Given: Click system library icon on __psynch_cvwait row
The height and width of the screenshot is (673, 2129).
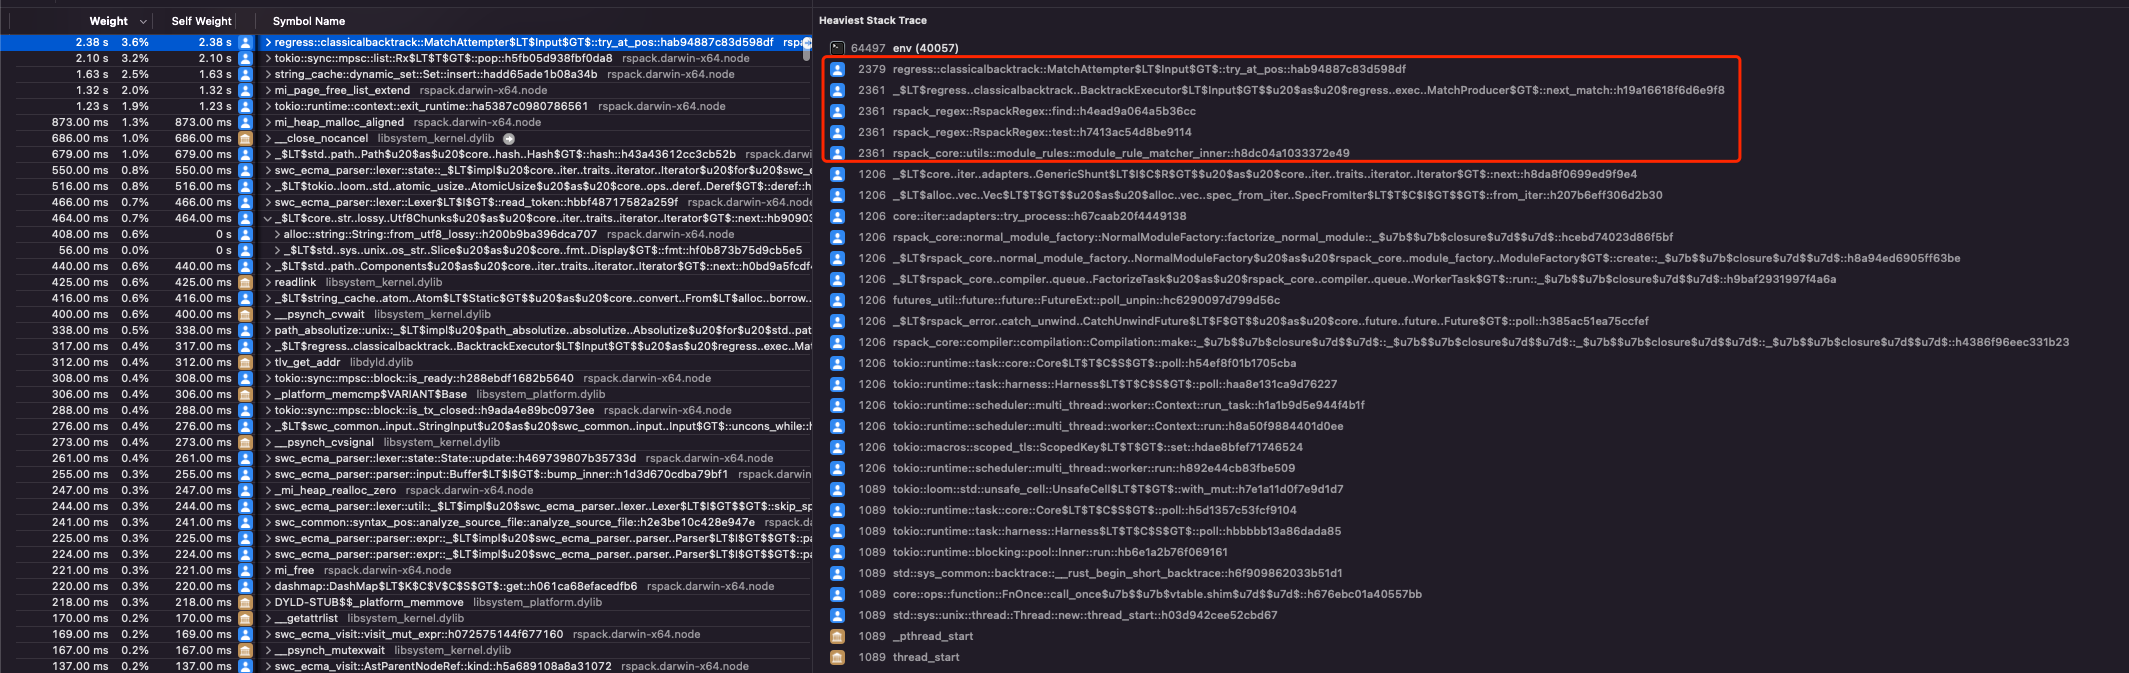Looking at the screenshot, I should point(245,314).
